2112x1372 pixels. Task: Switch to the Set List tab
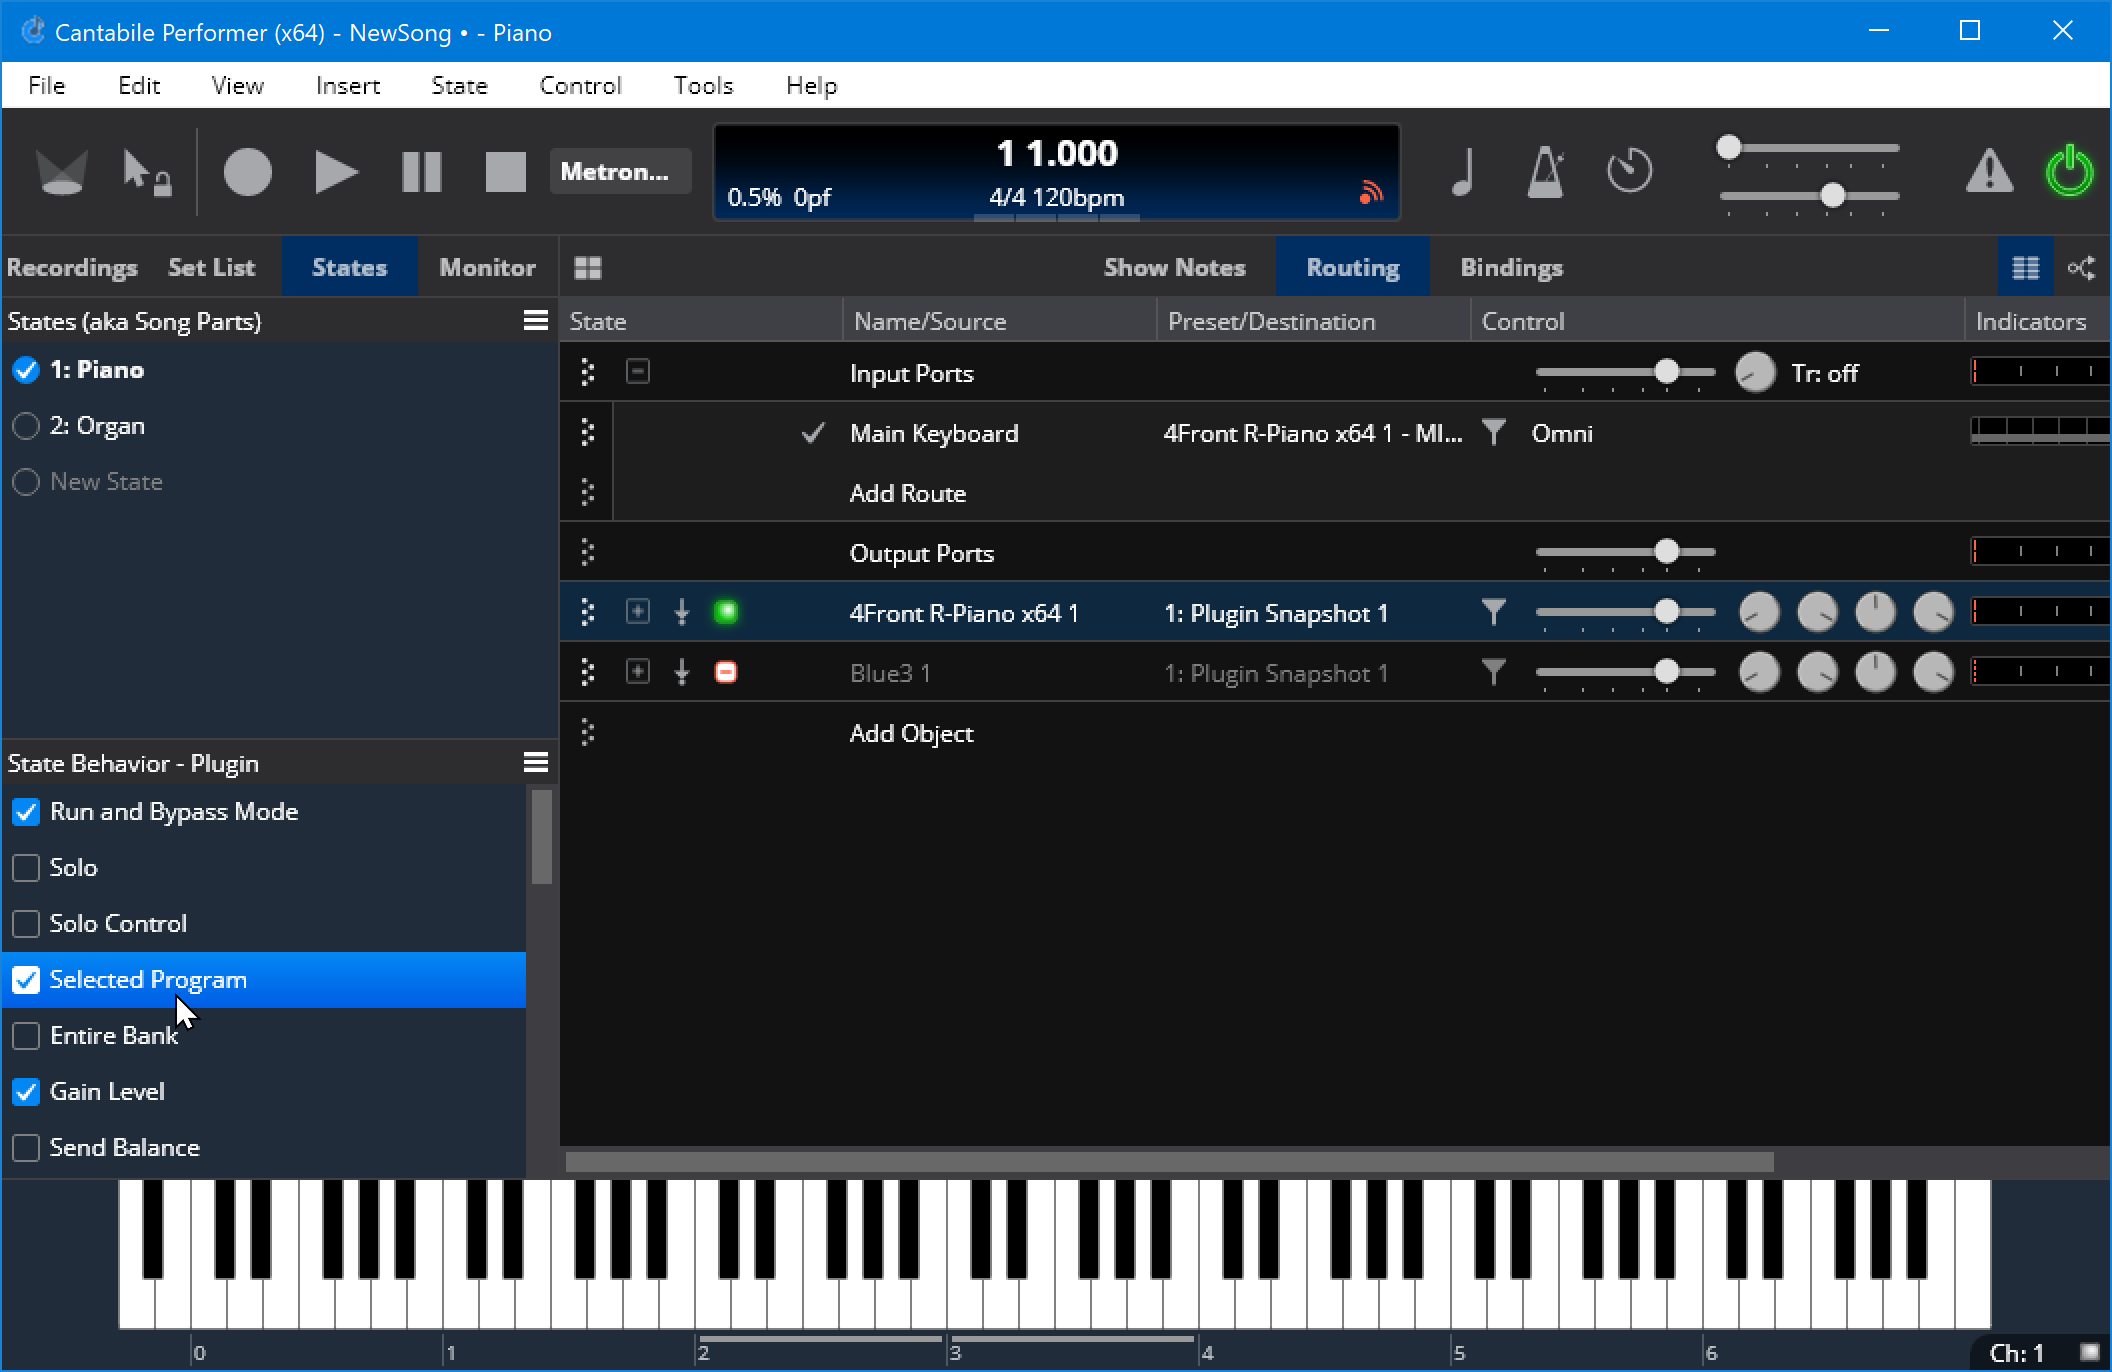pos(211,267)
